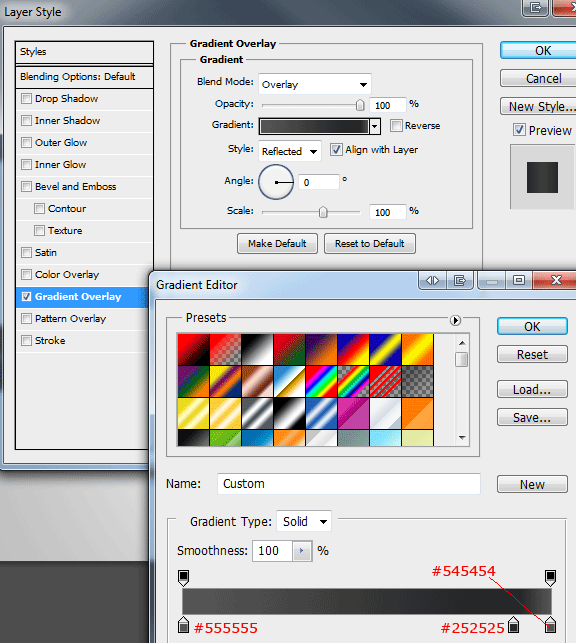Open the Style Reflected dropdown
Viewport: 576px width, 643px height.
(289, 151)
